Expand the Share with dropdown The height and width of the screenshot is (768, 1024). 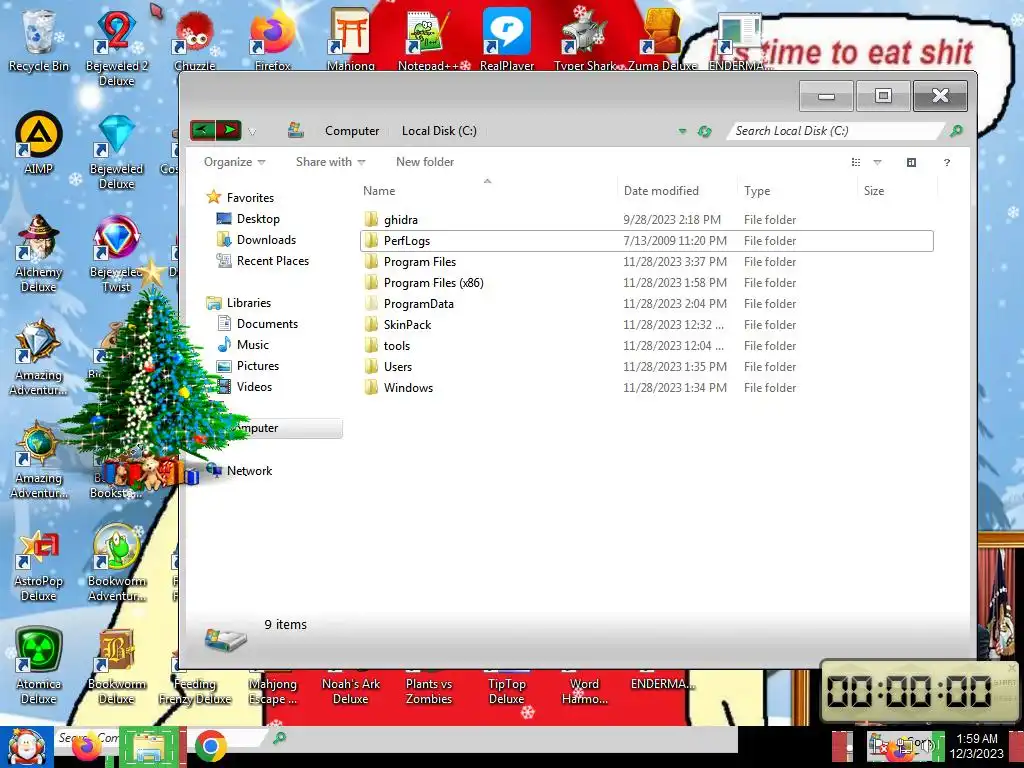(x=330, y=162)
